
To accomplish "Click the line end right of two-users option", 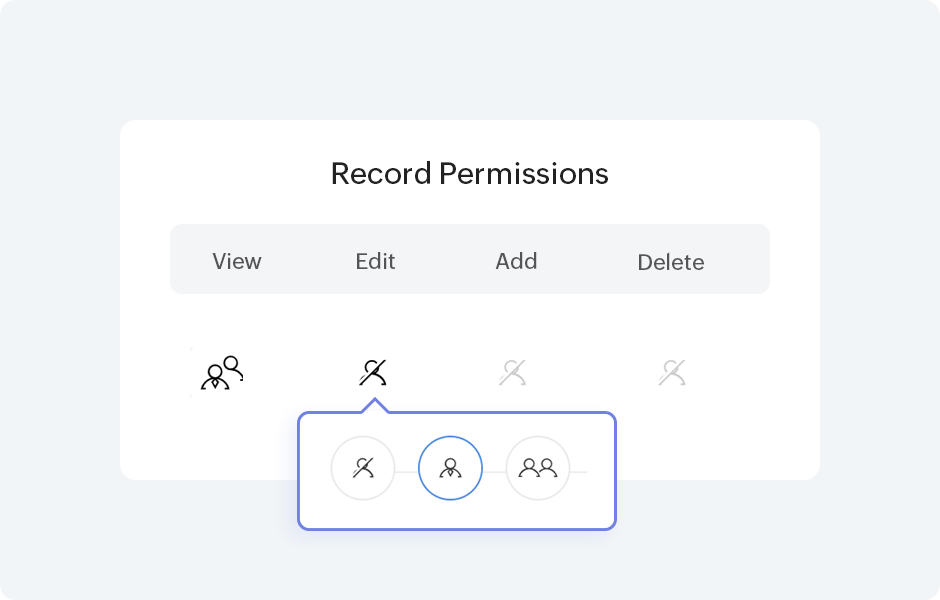I will 579,469.
